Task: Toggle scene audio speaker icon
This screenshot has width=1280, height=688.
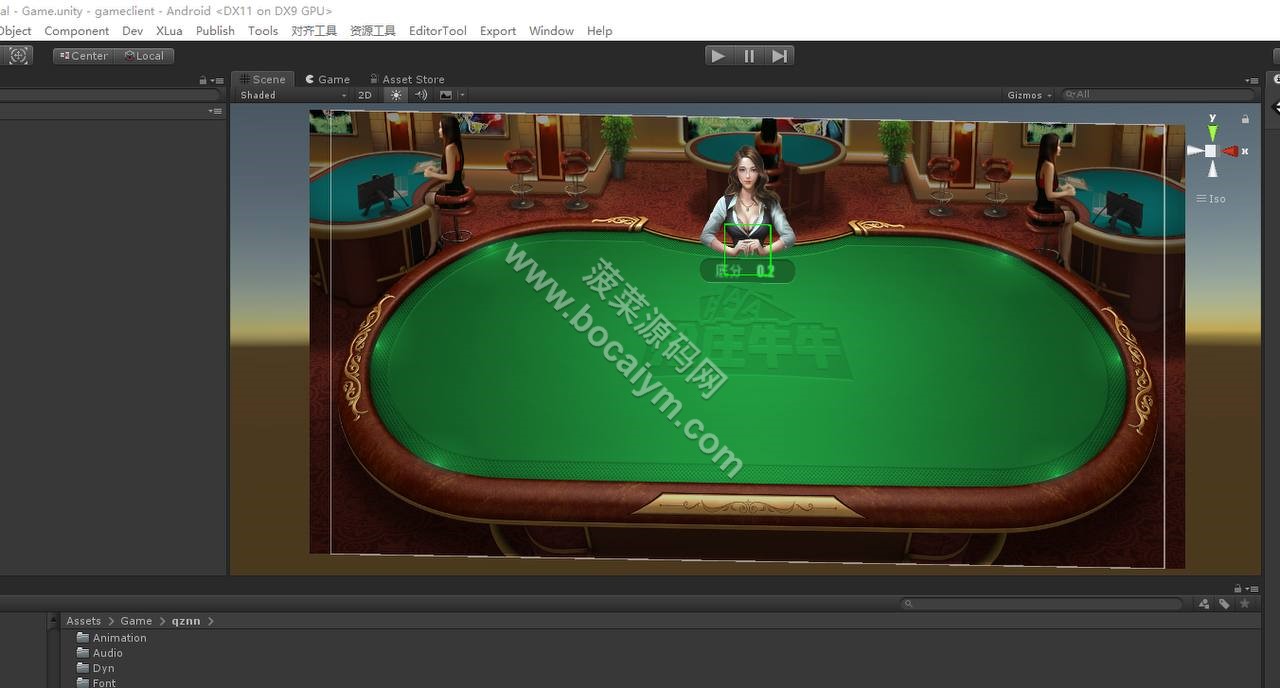Action: [x=421, y=95]
